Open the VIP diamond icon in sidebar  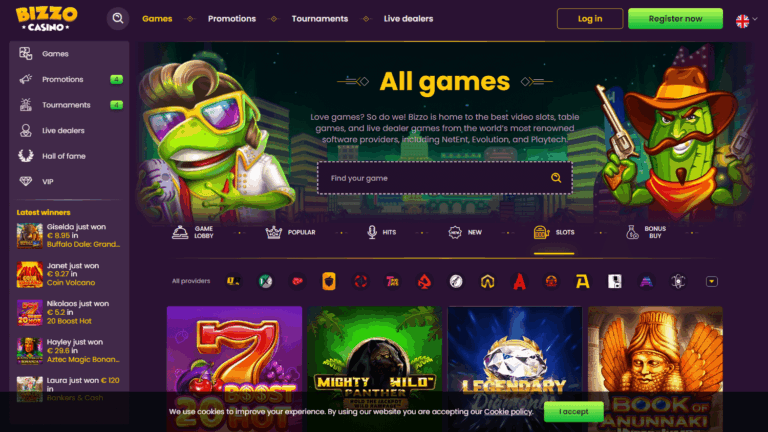(25, 181)
